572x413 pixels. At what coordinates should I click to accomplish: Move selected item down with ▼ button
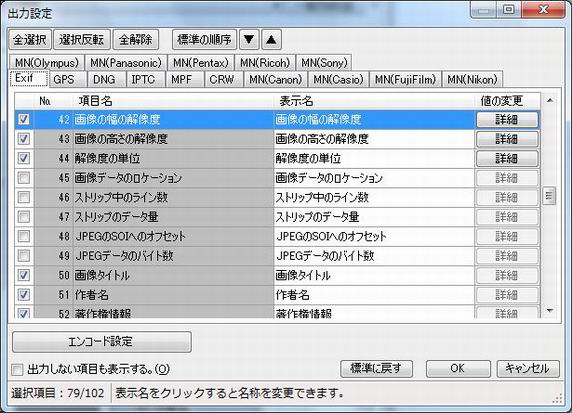(249, 39)
